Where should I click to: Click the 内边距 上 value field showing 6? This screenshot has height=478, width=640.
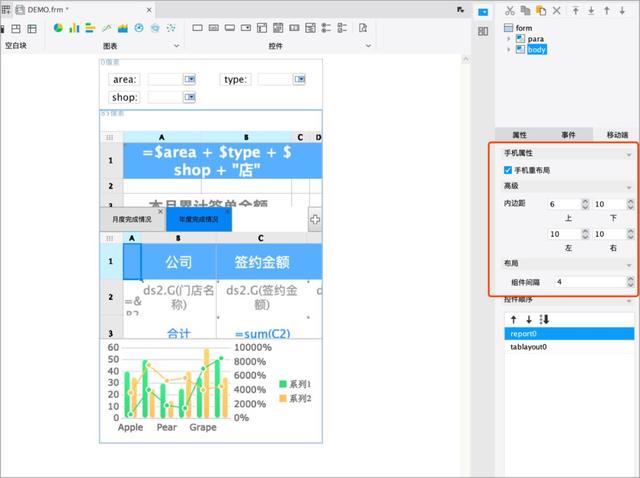(x=564, y=204)
